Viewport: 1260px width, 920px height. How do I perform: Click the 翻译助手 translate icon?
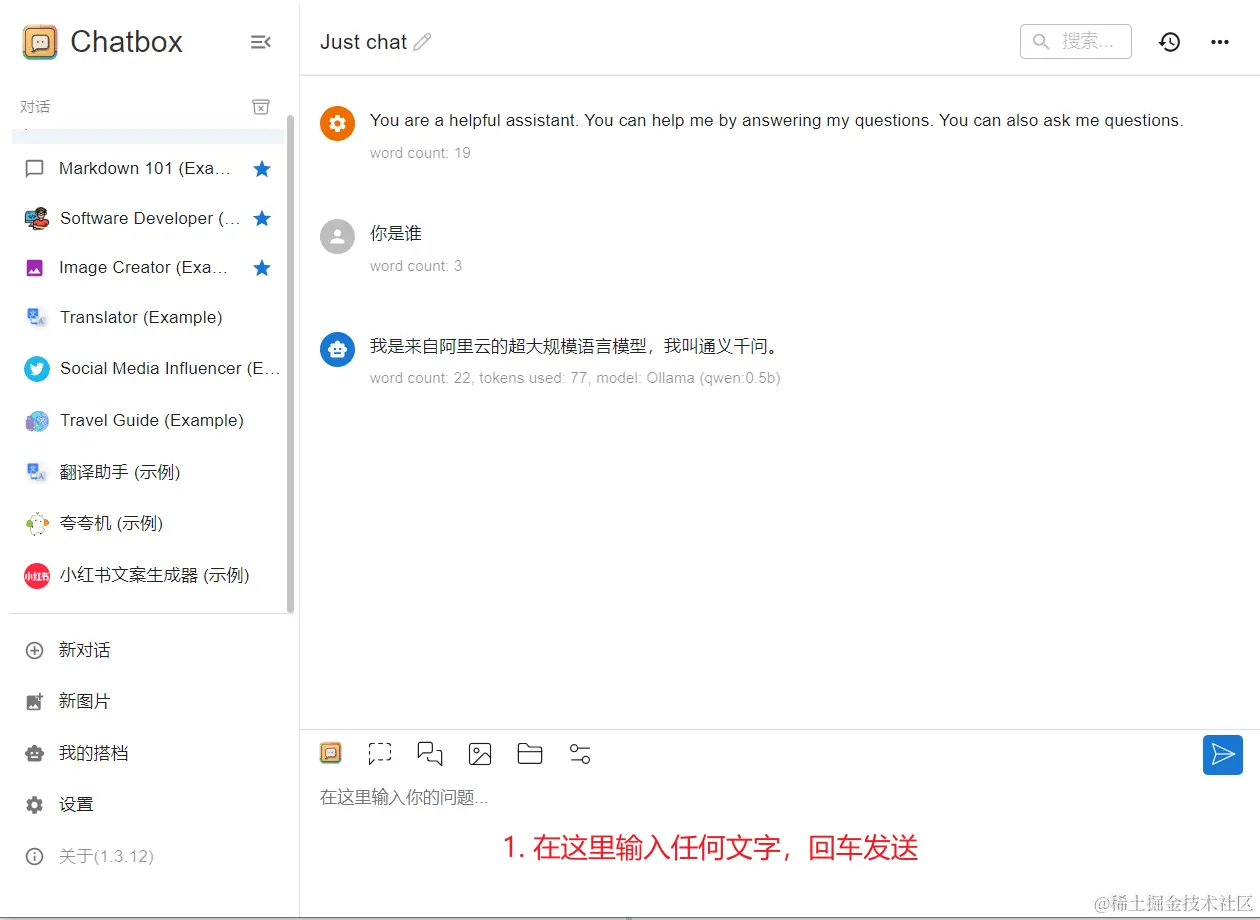(x=37, y=472)
